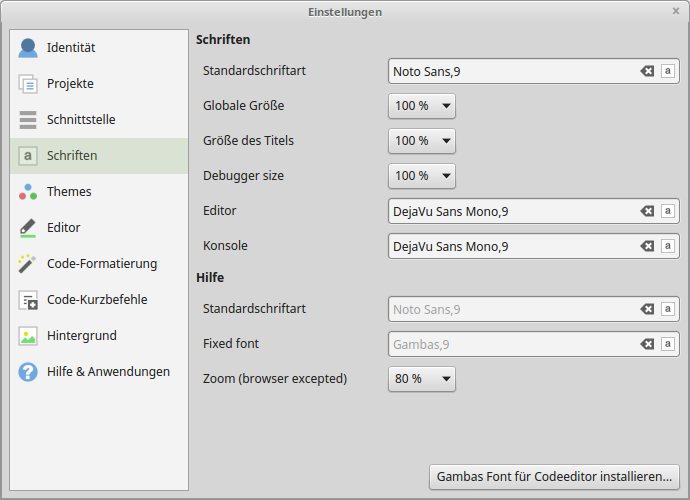Open the Debugger size dropdown
This screenshot has height=500, width=690.
[x=421, y=176]
